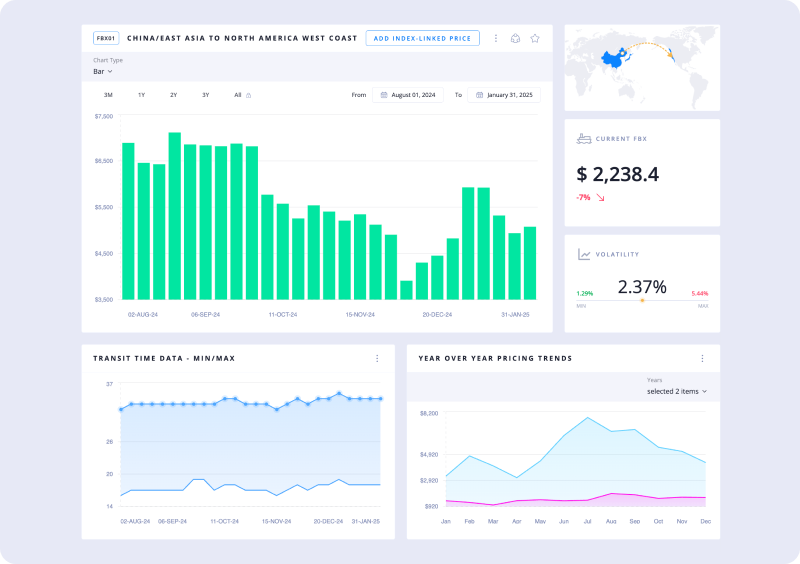Open the From date picker August 01, 2024

click(x=408, y=95)
